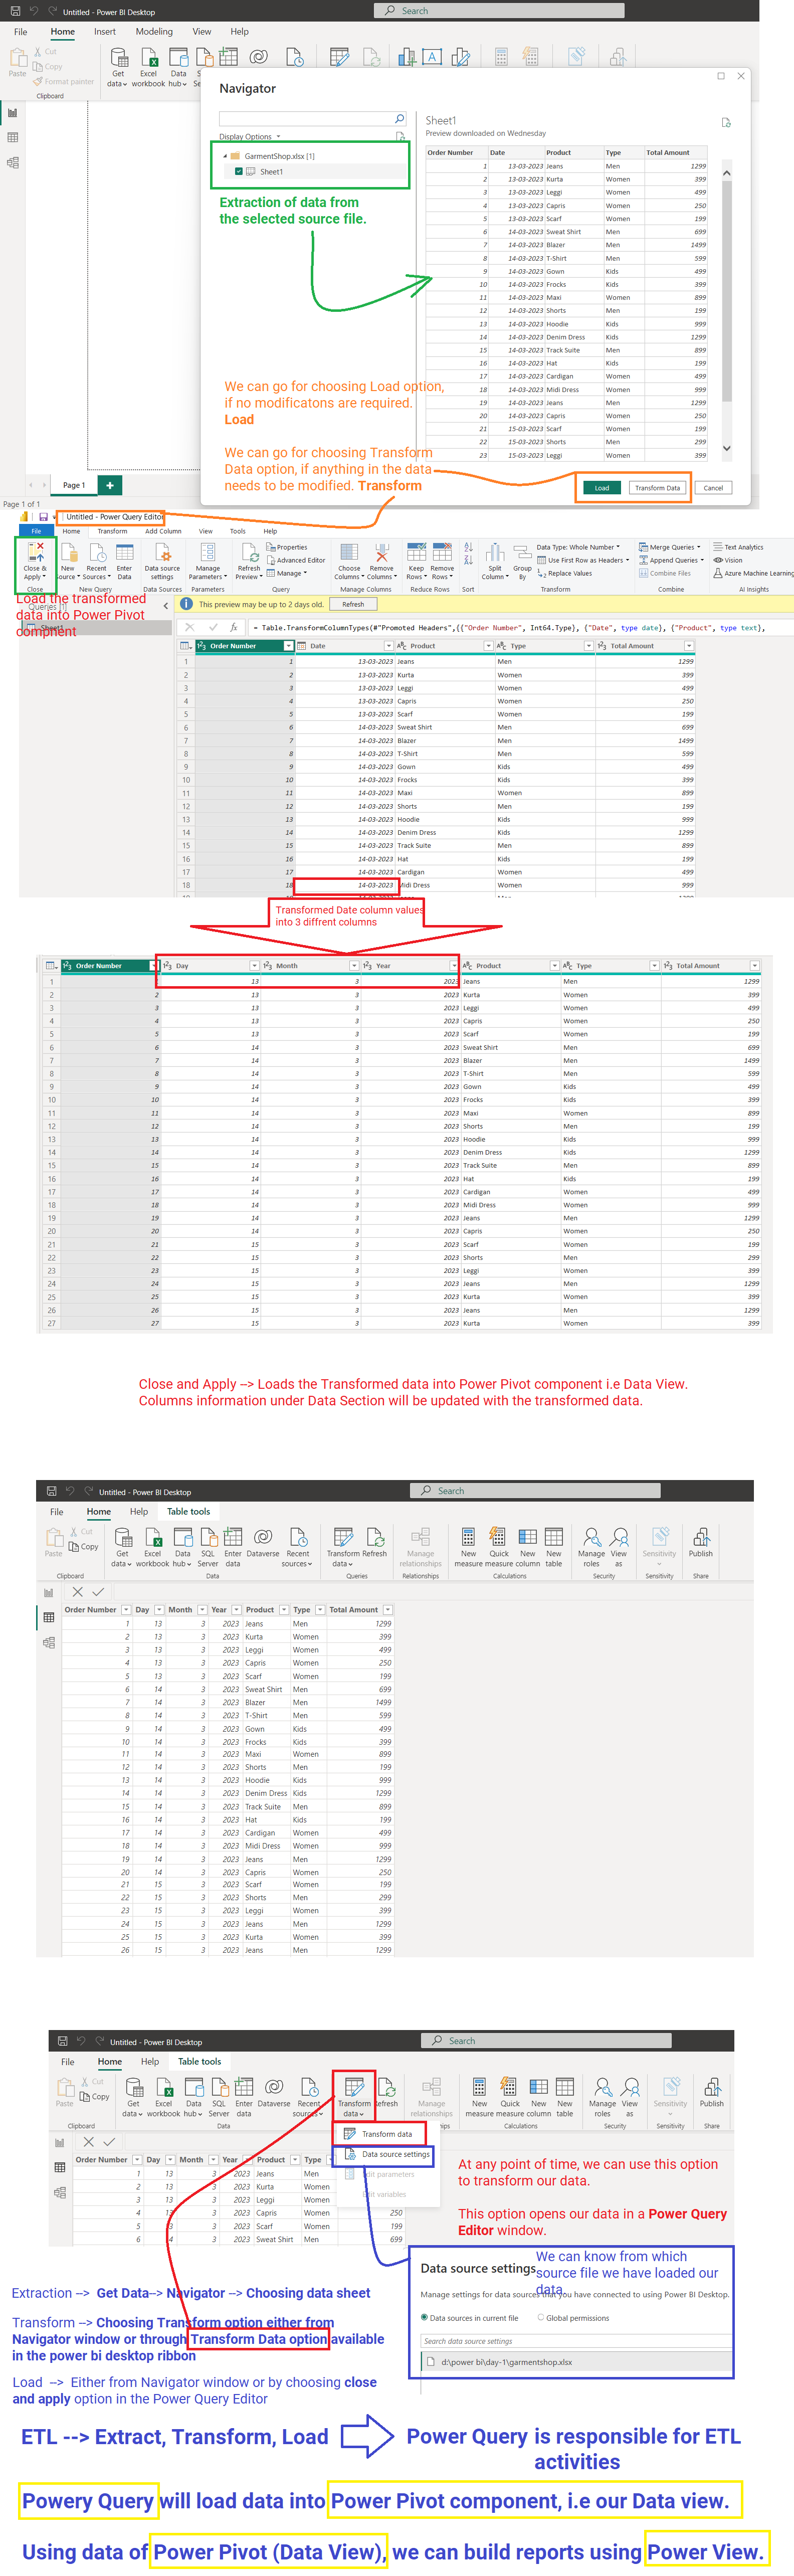
Task: Open Manage Parameters in Power Query Editor
Action: tap(207, 561)
